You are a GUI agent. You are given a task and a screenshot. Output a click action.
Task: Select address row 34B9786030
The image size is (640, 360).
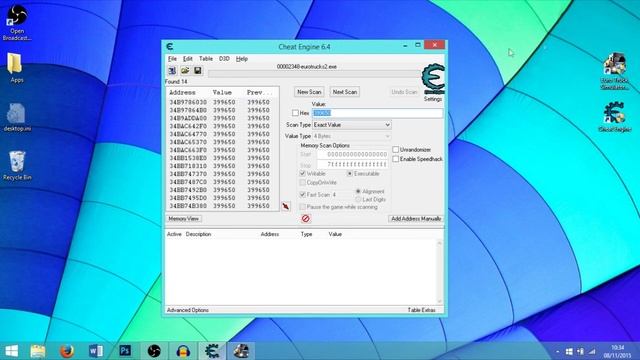tap(222, 102)
